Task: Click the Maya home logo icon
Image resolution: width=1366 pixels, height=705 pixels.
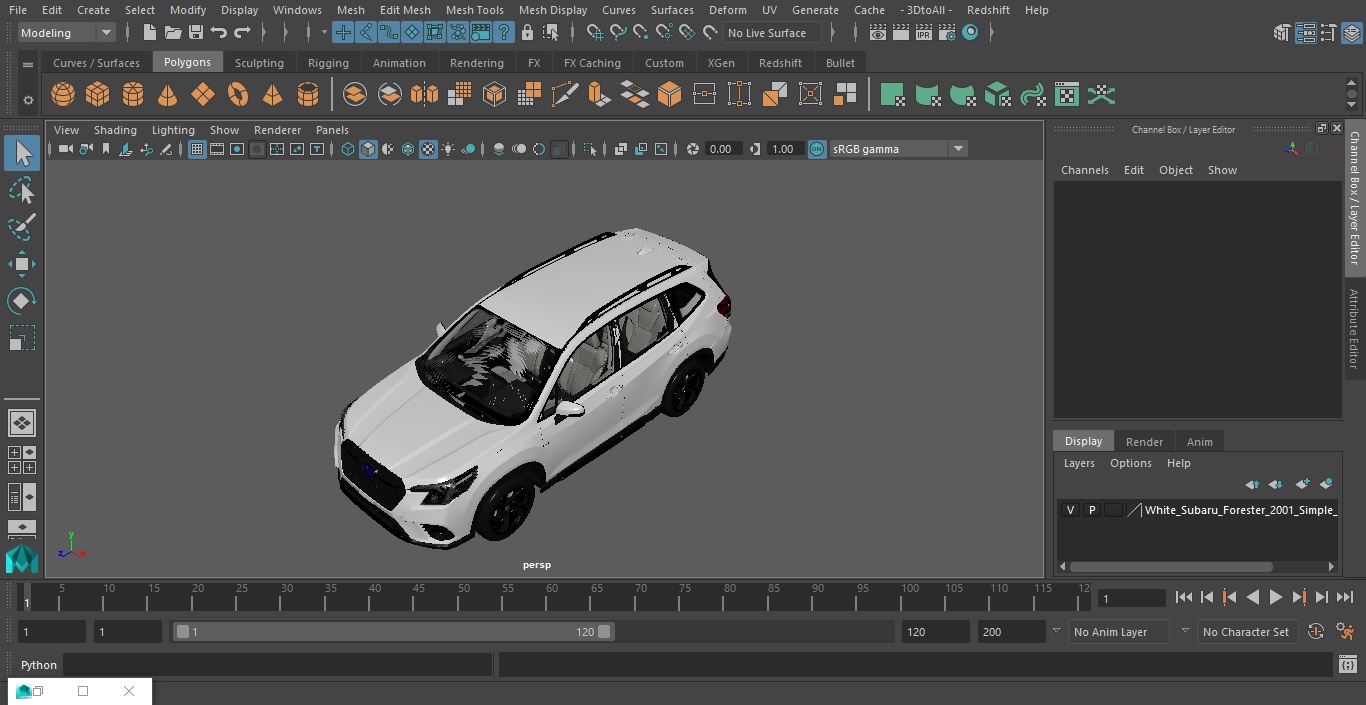Action: tap(22, 557)
